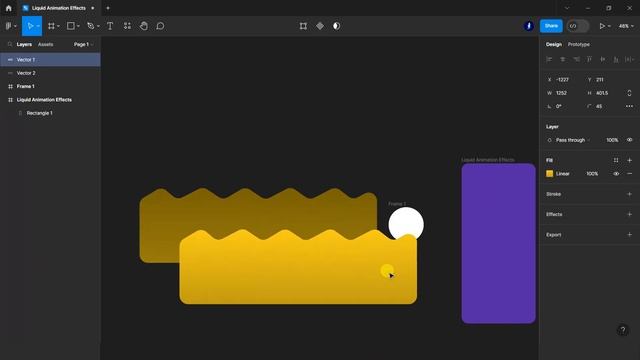Click the Align vertical centers icon
The width and height of the screenshot is (640, 360).
(603, 60)
